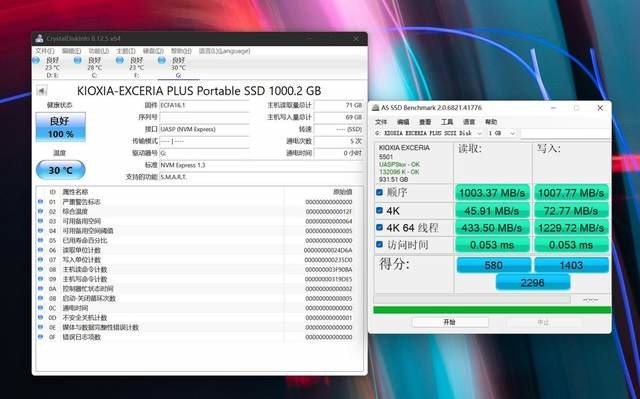Click the green benchmark progress bar

492,310
